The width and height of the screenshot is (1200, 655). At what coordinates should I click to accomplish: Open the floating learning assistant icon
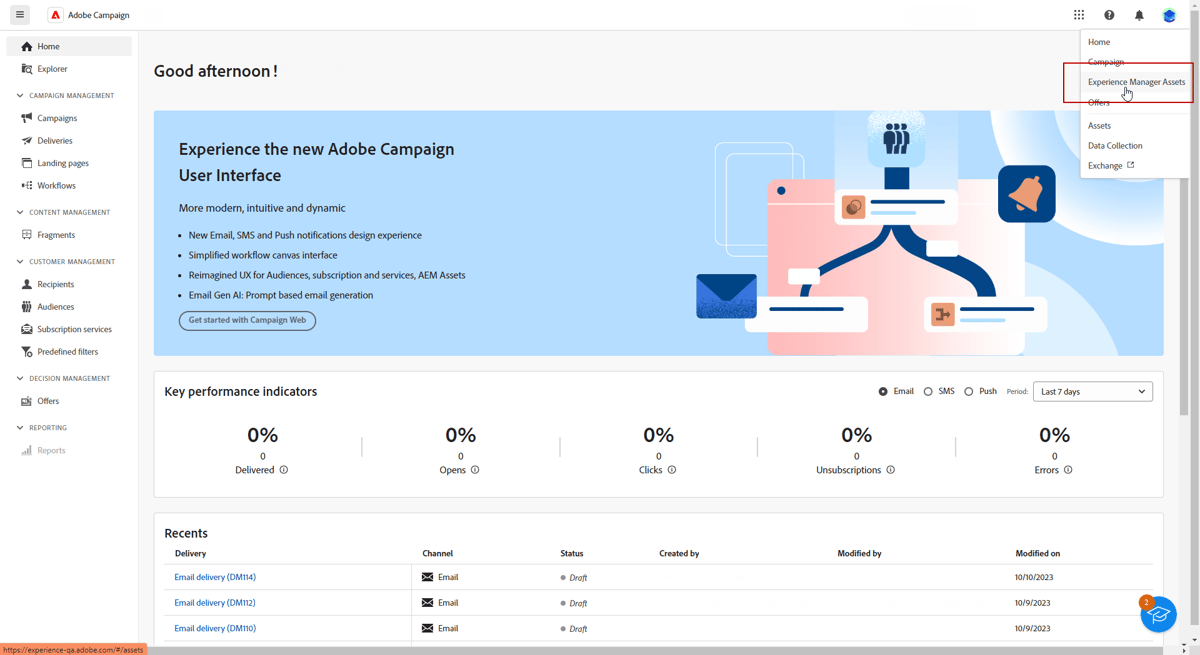pyautogui.click(x=1158, y=614)
